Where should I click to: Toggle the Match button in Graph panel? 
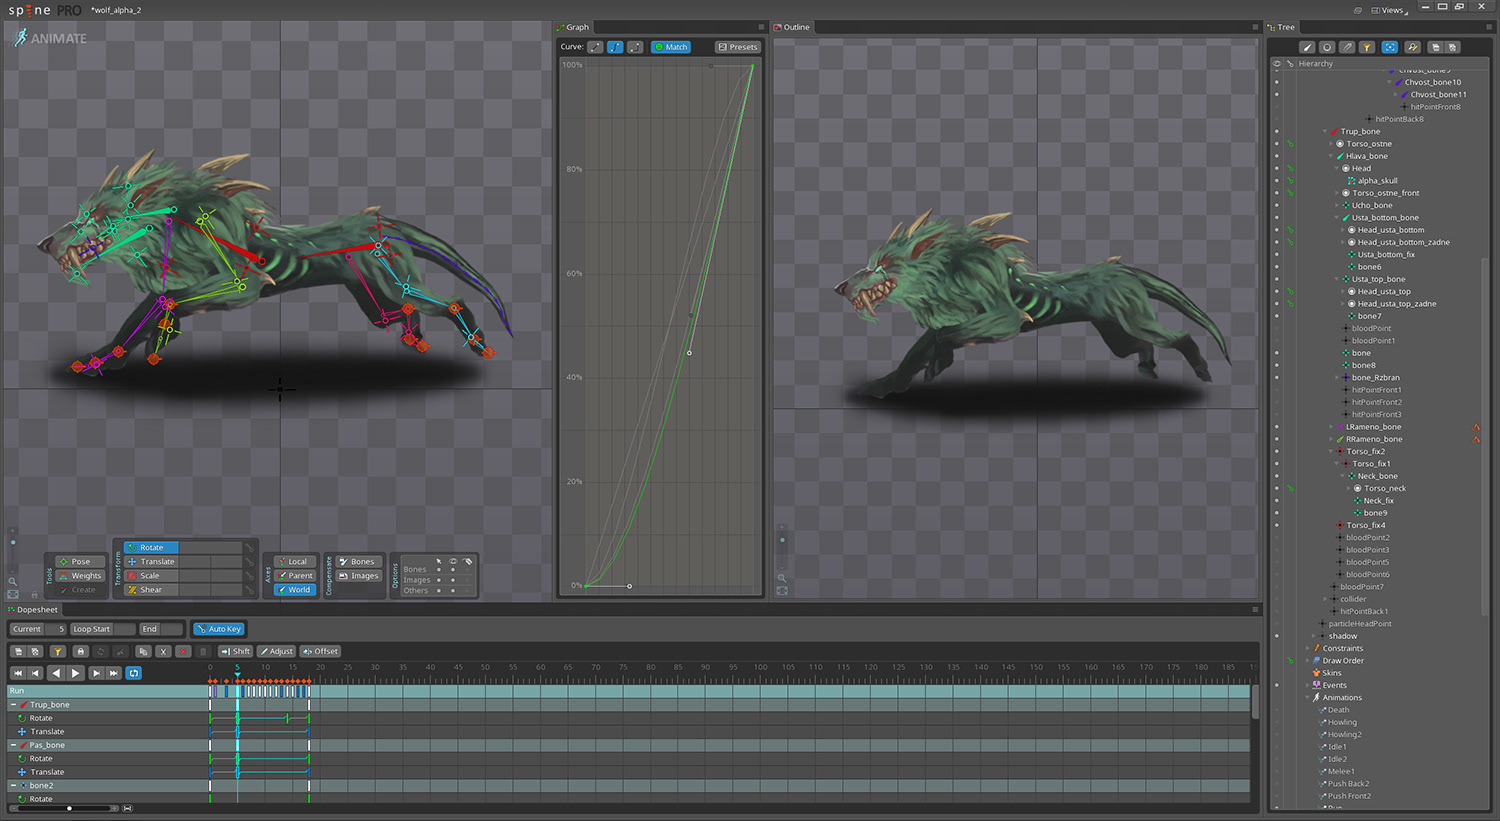(x=671, y=47)
